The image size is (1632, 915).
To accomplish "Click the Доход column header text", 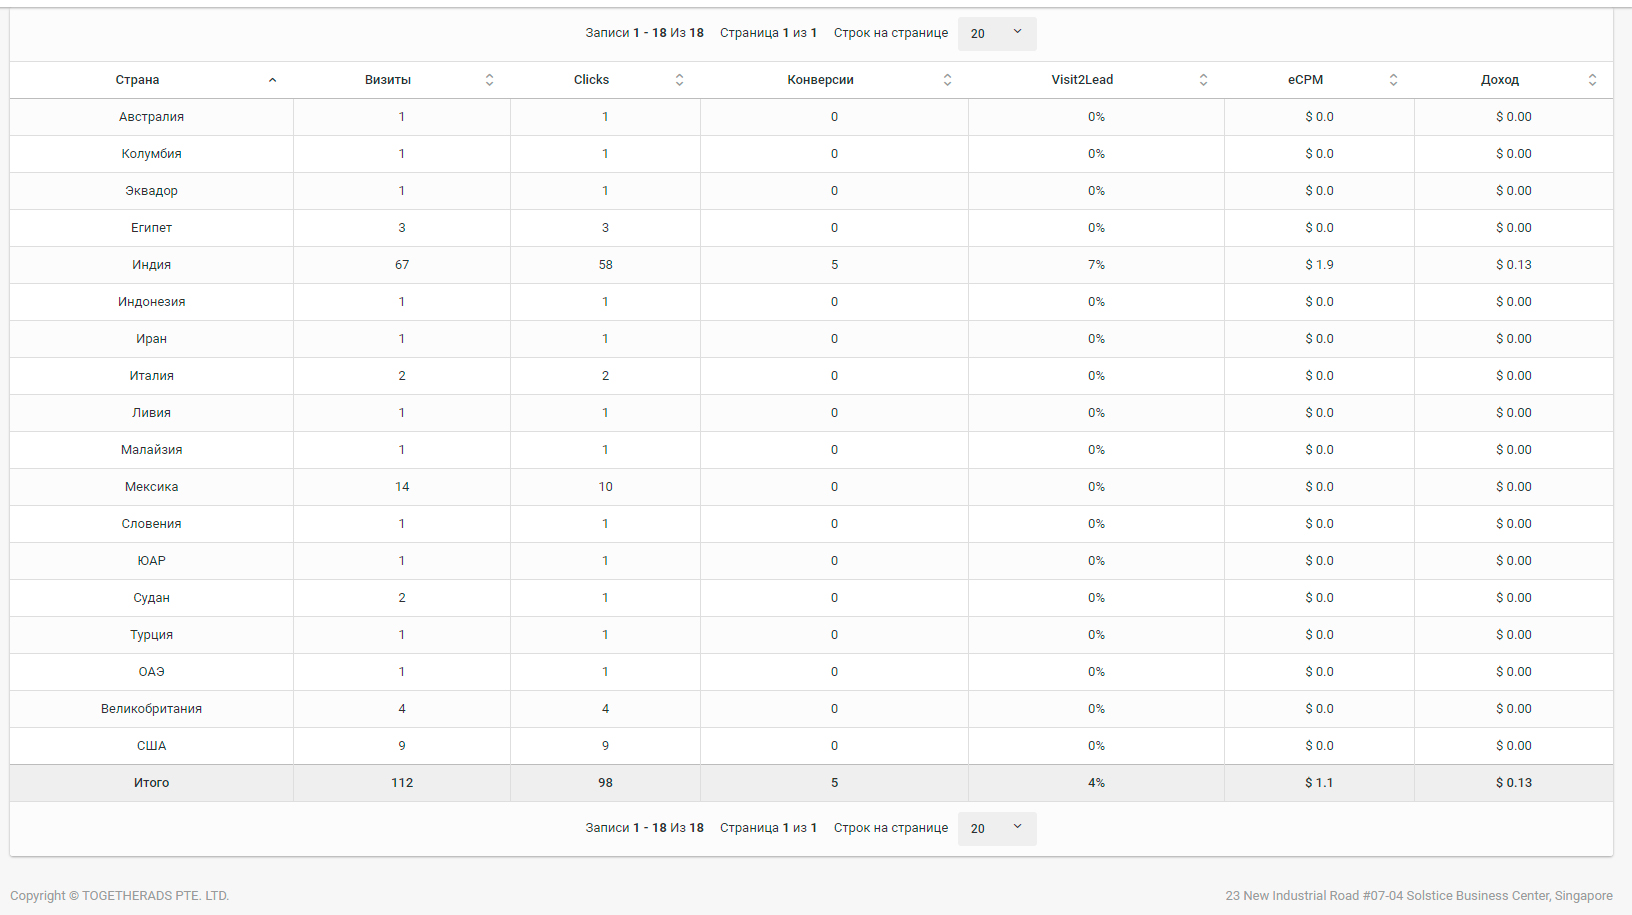I will click(1499, 80).
